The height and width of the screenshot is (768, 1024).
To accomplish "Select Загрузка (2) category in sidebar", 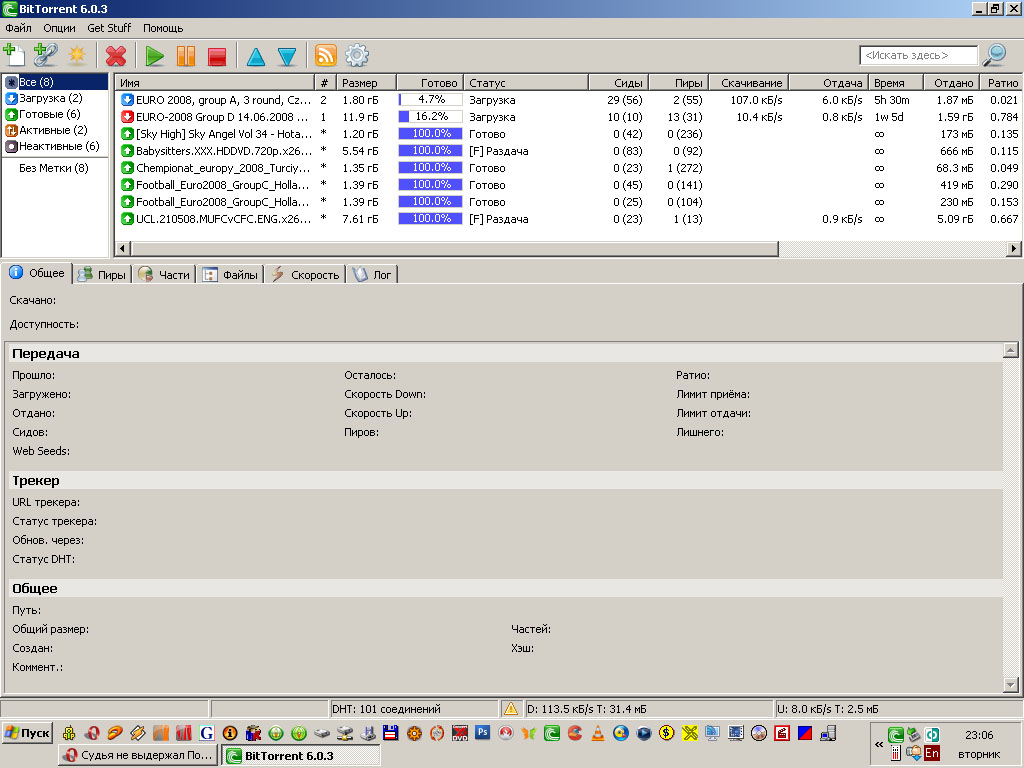I will 50,98.
